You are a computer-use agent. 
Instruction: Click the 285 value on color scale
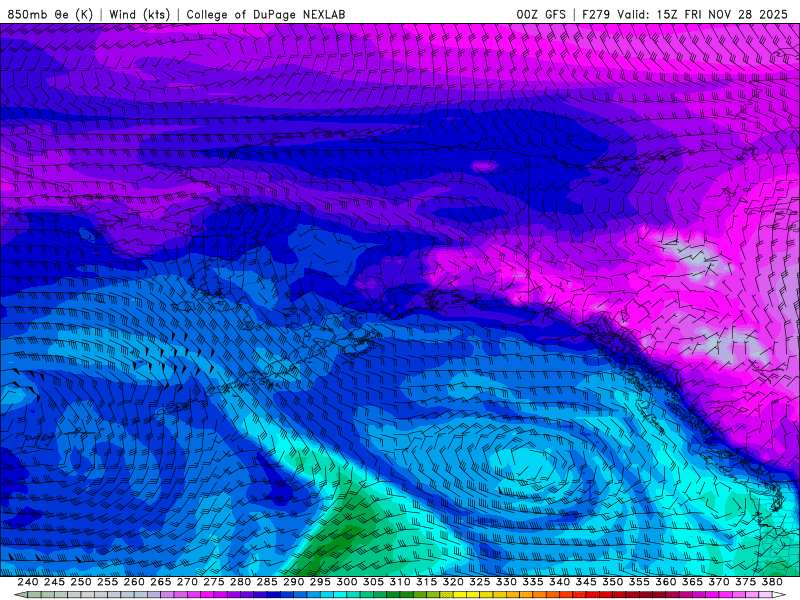tap(267, 582)
